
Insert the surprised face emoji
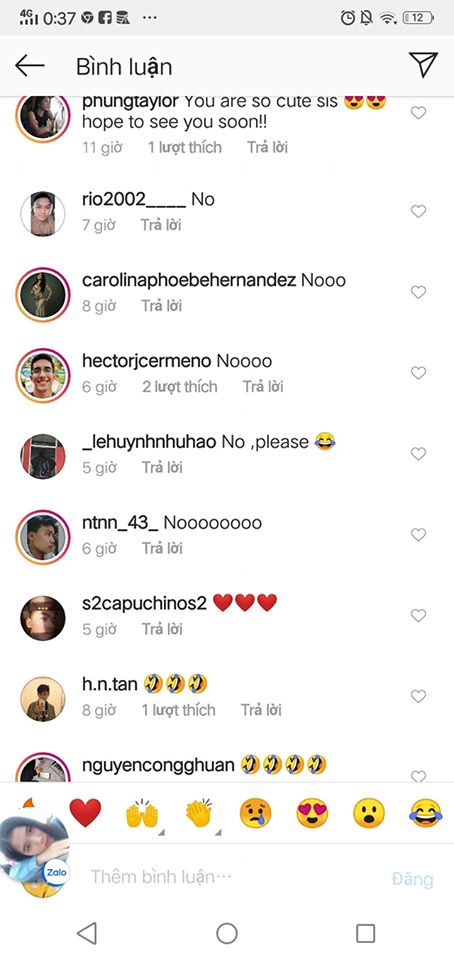(369, 814)
